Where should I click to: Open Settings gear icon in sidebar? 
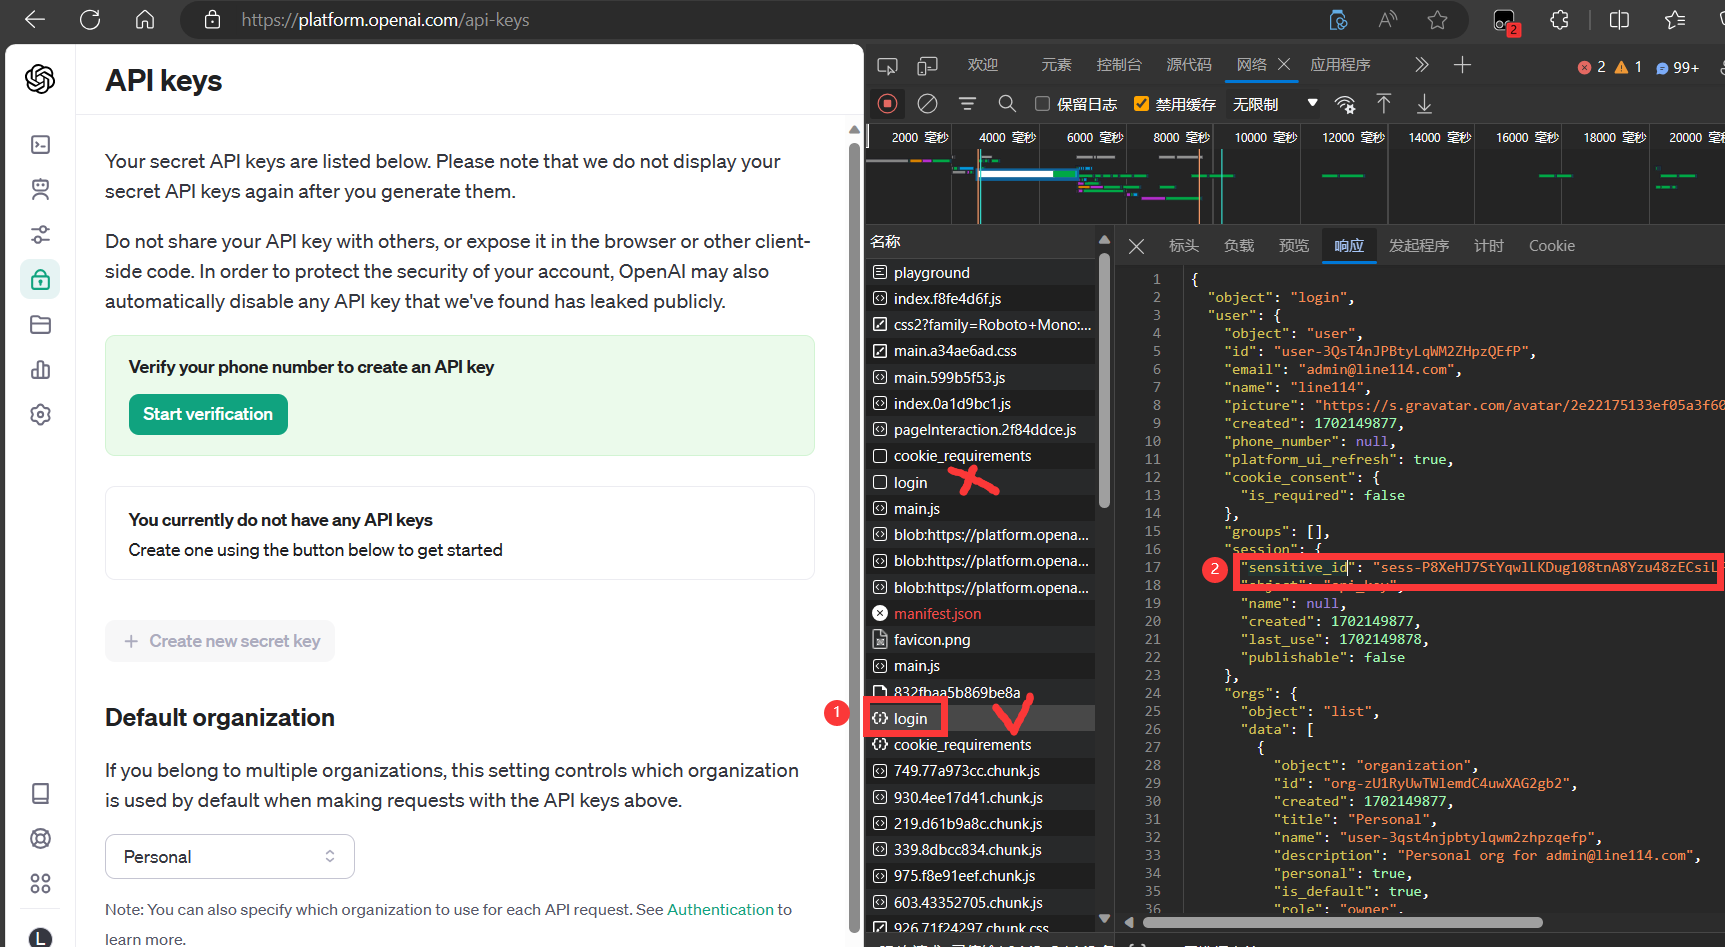point(40,414)
